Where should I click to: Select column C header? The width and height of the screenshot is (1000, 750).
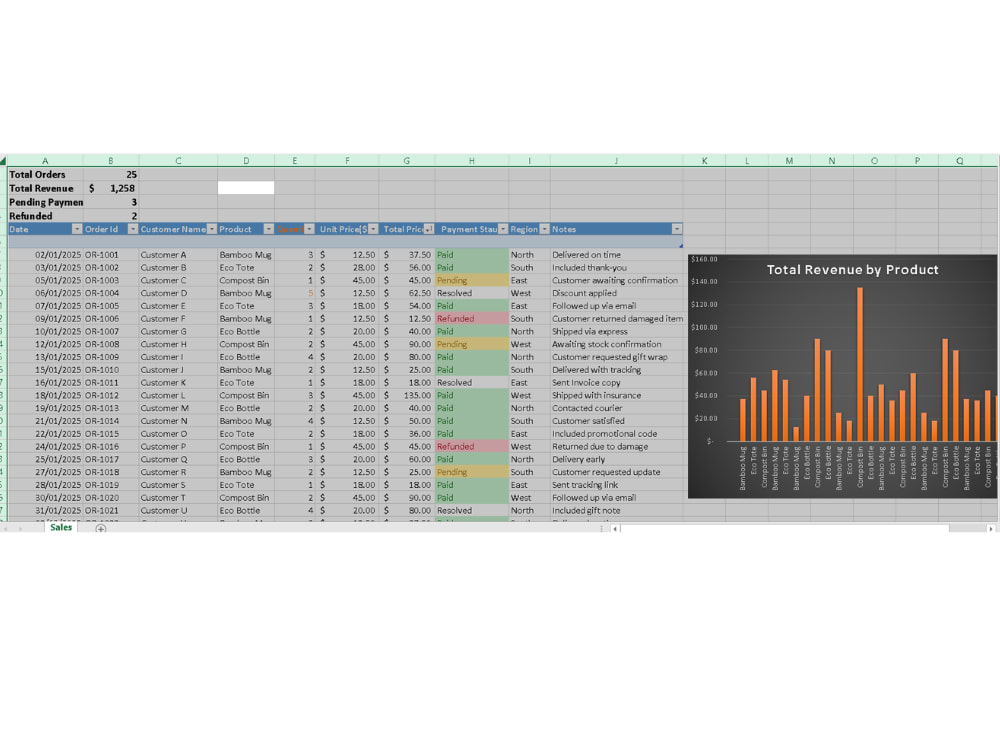(x=178, y=161)
